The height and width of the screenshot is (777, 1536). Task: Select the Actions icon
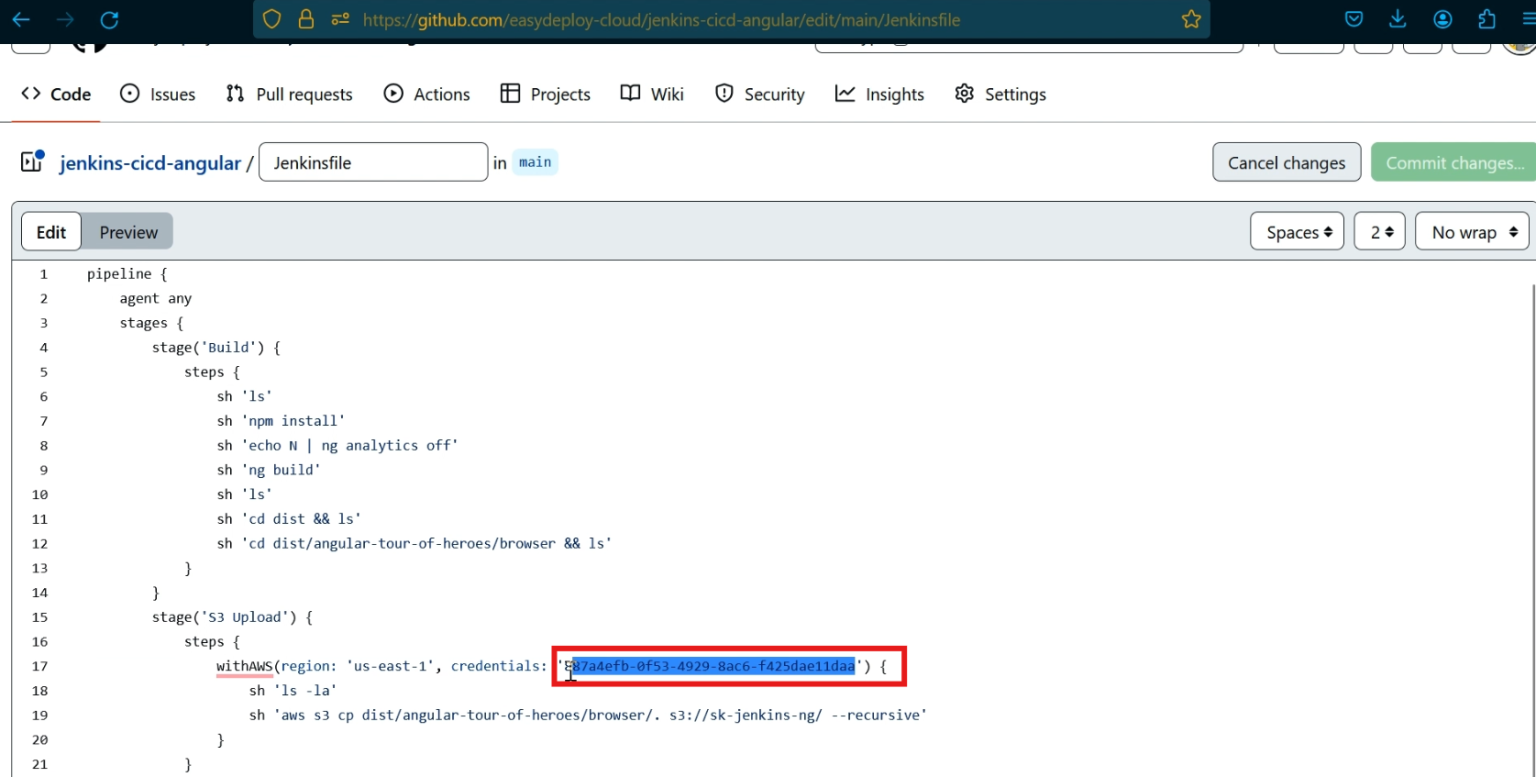[x=392, y=93]
